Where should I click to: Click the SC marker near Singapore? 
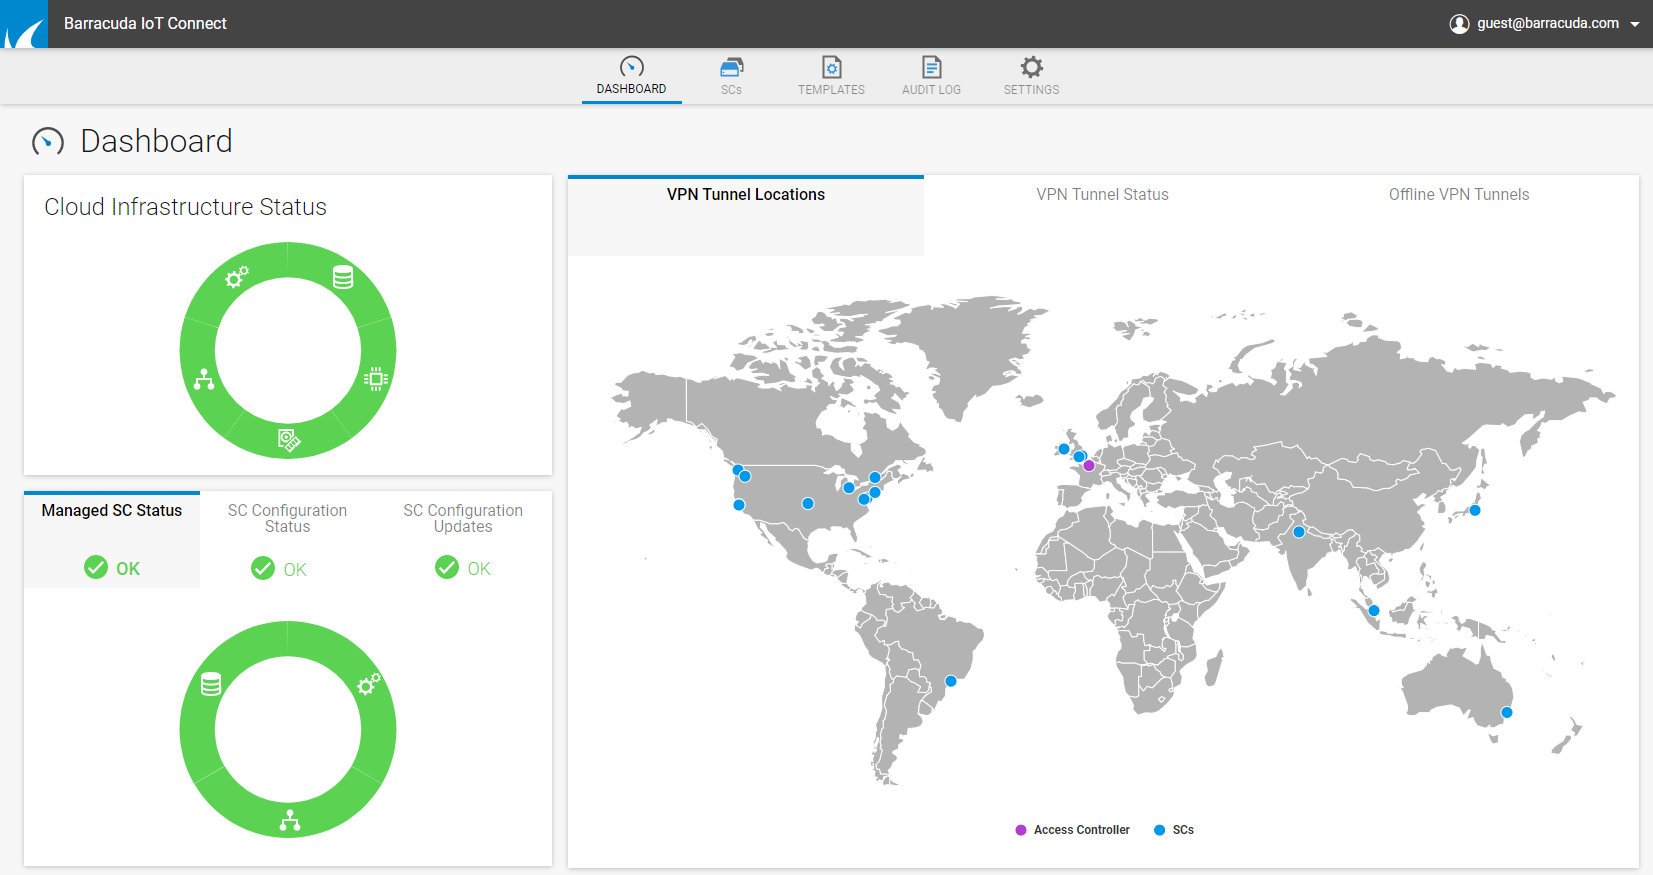point(1374,610)
